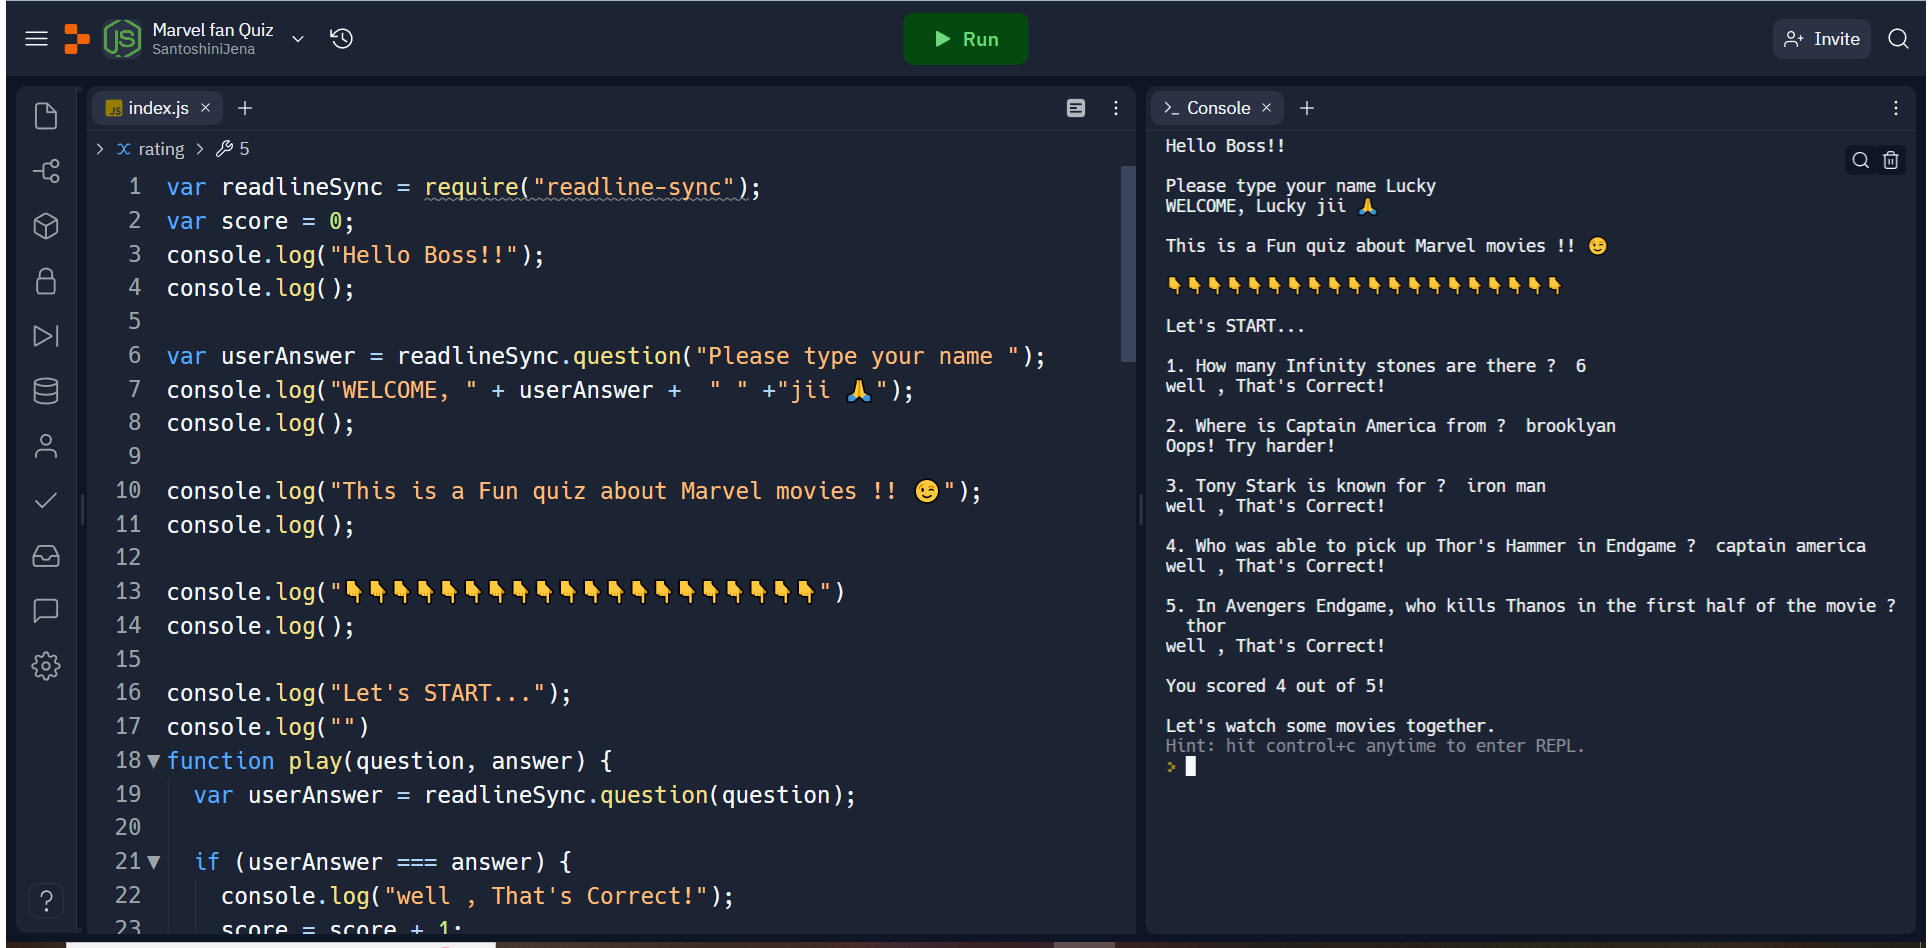The height and width of the screenshot is (948, 1932).
Task: Open the Inbox panel in the sidebar
Action: (x=46, y=556)
